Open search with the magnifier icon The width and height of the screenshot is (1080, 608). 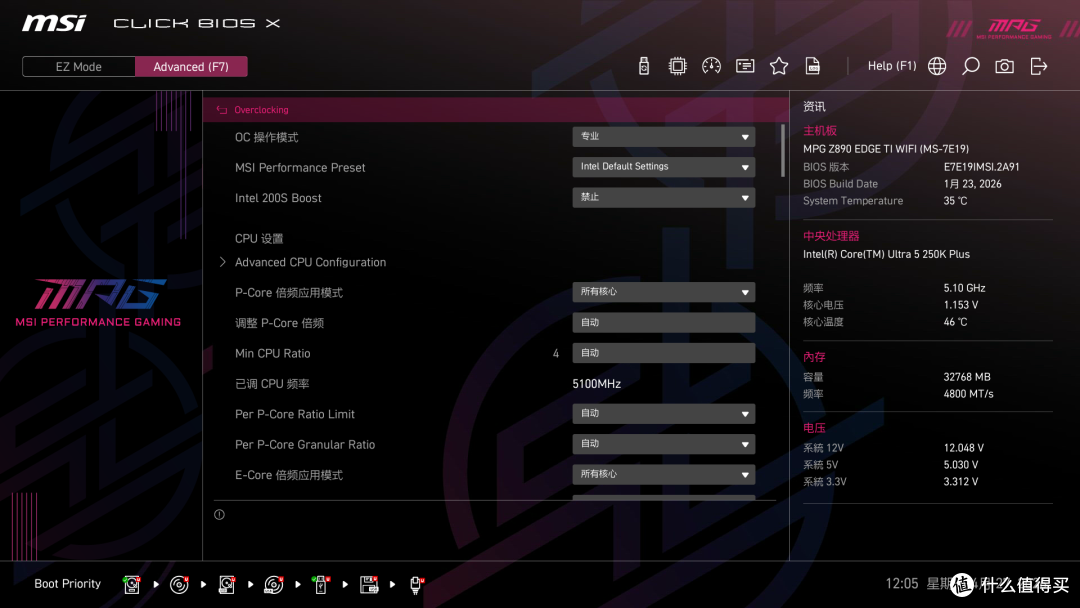(970, 66)
